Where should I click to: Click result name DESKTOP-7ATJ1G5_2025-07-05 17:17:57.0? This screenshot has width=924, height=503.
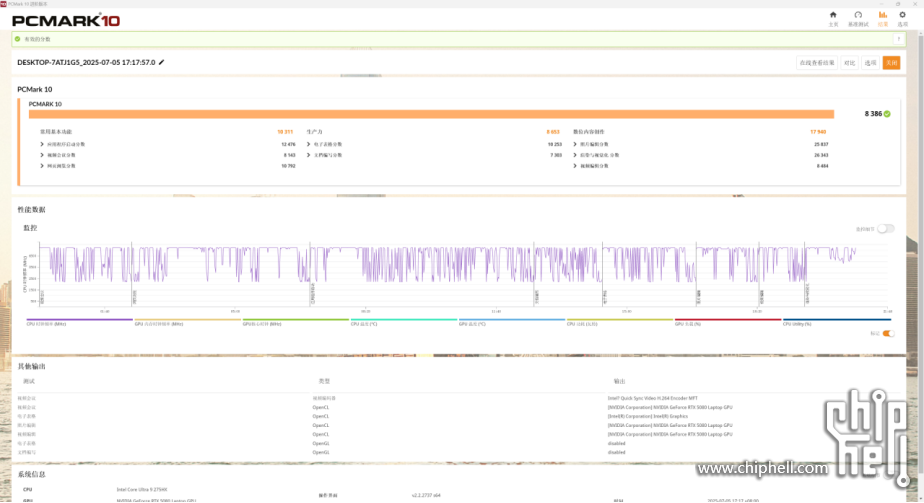tap(87, 62)
